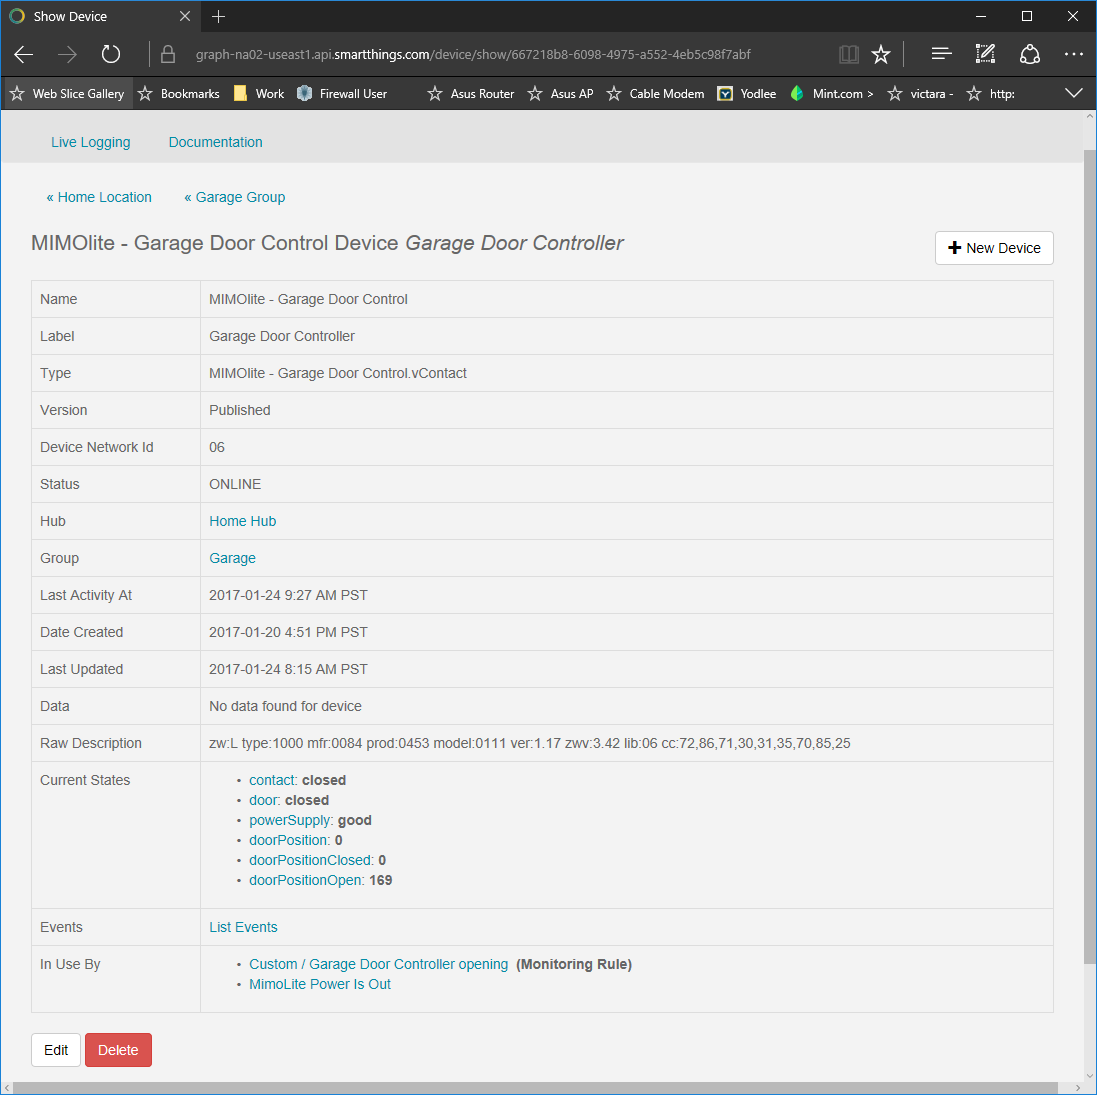
Task: Open Asus Router bookmark
Action: (471, 94)
